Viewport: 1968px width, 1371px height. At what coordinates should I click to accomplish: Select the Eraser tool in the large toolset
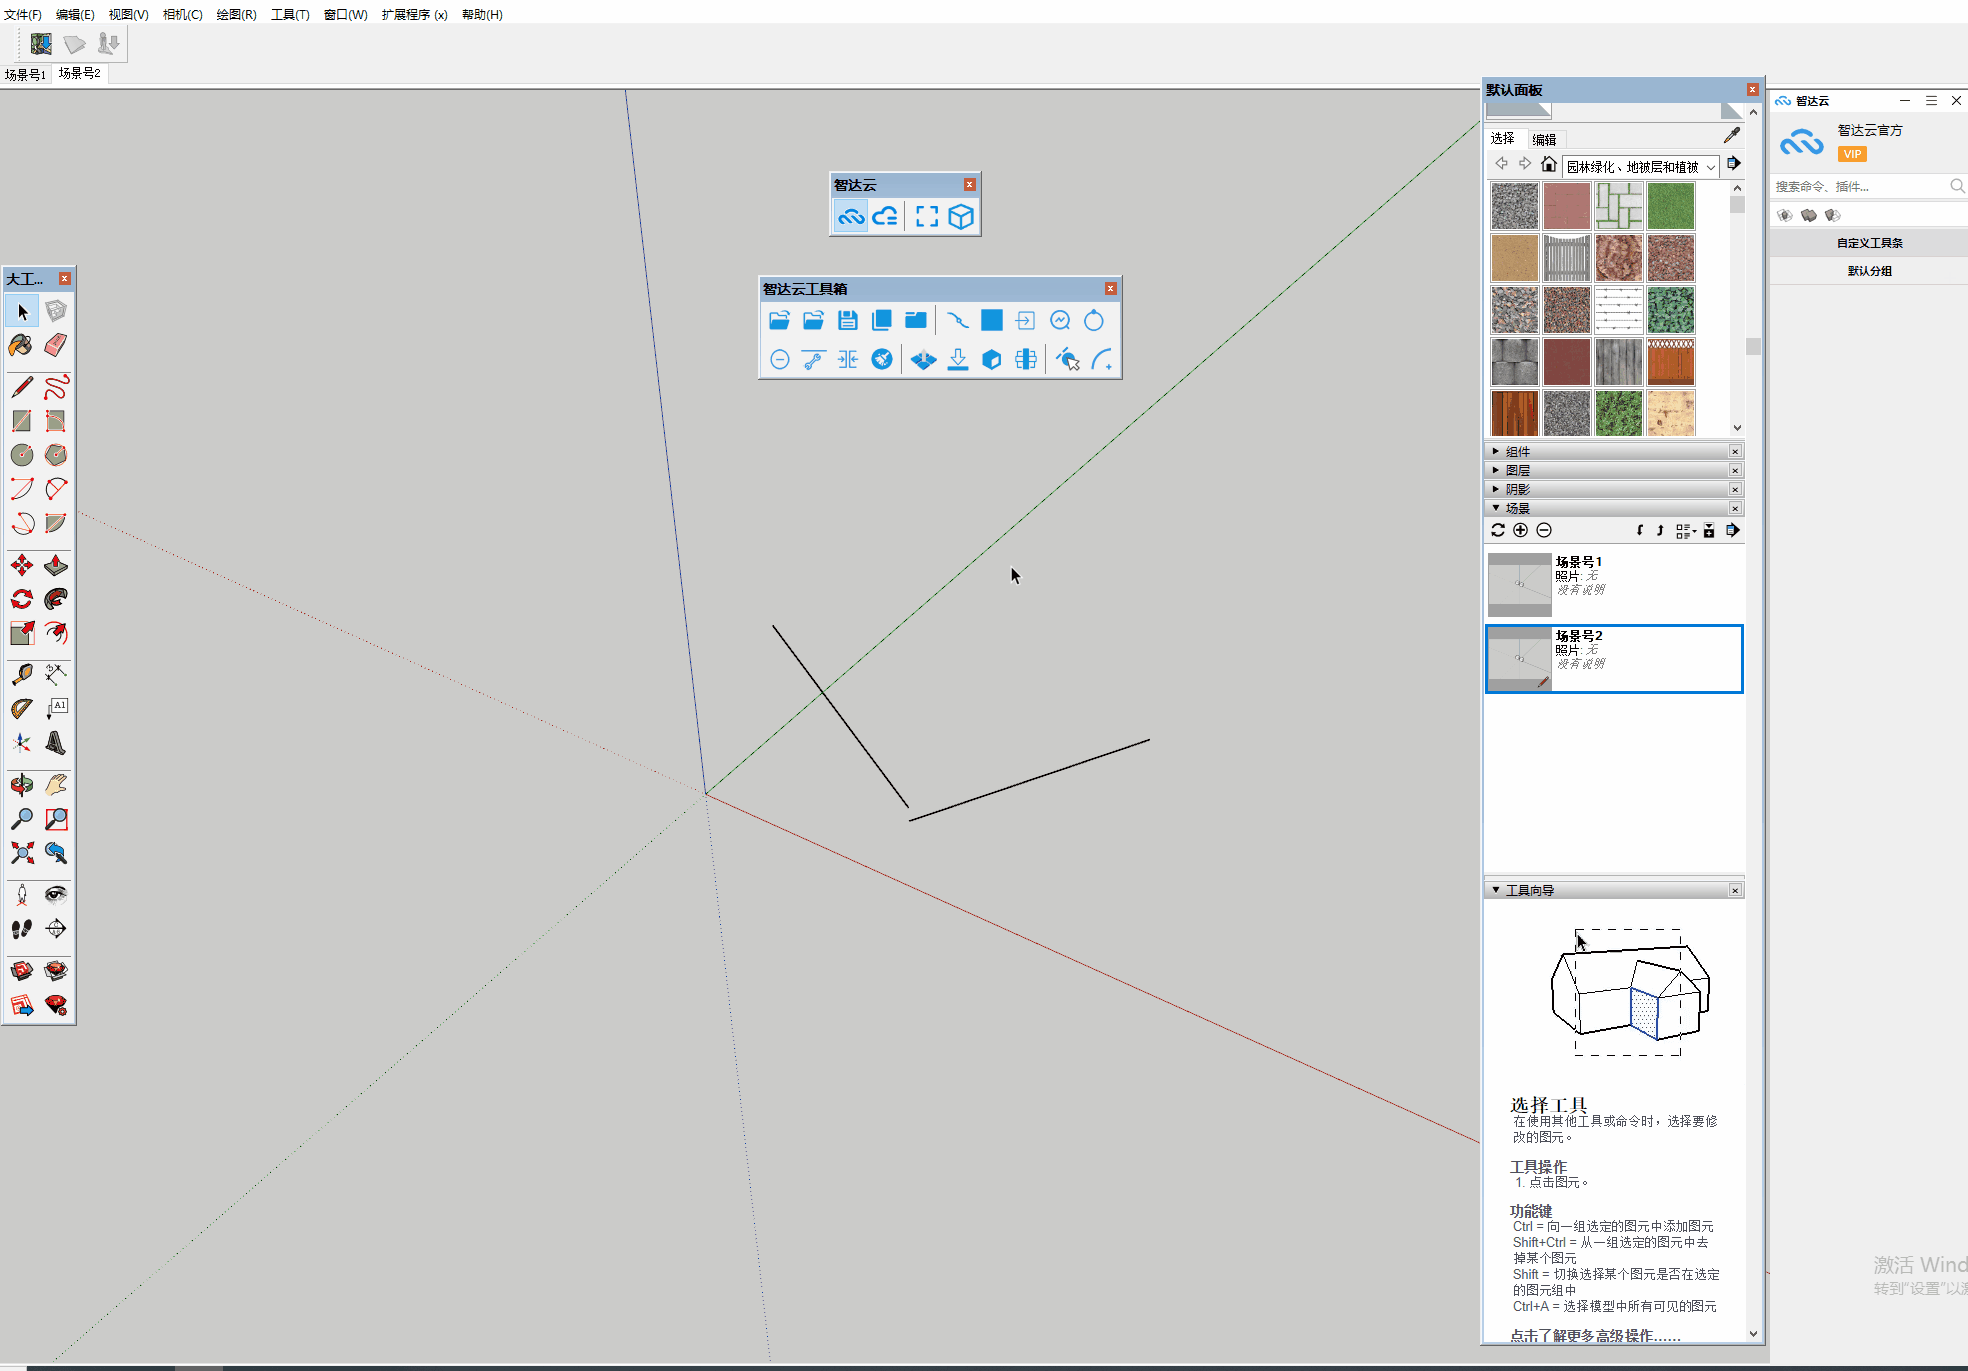tap(56, 346)
